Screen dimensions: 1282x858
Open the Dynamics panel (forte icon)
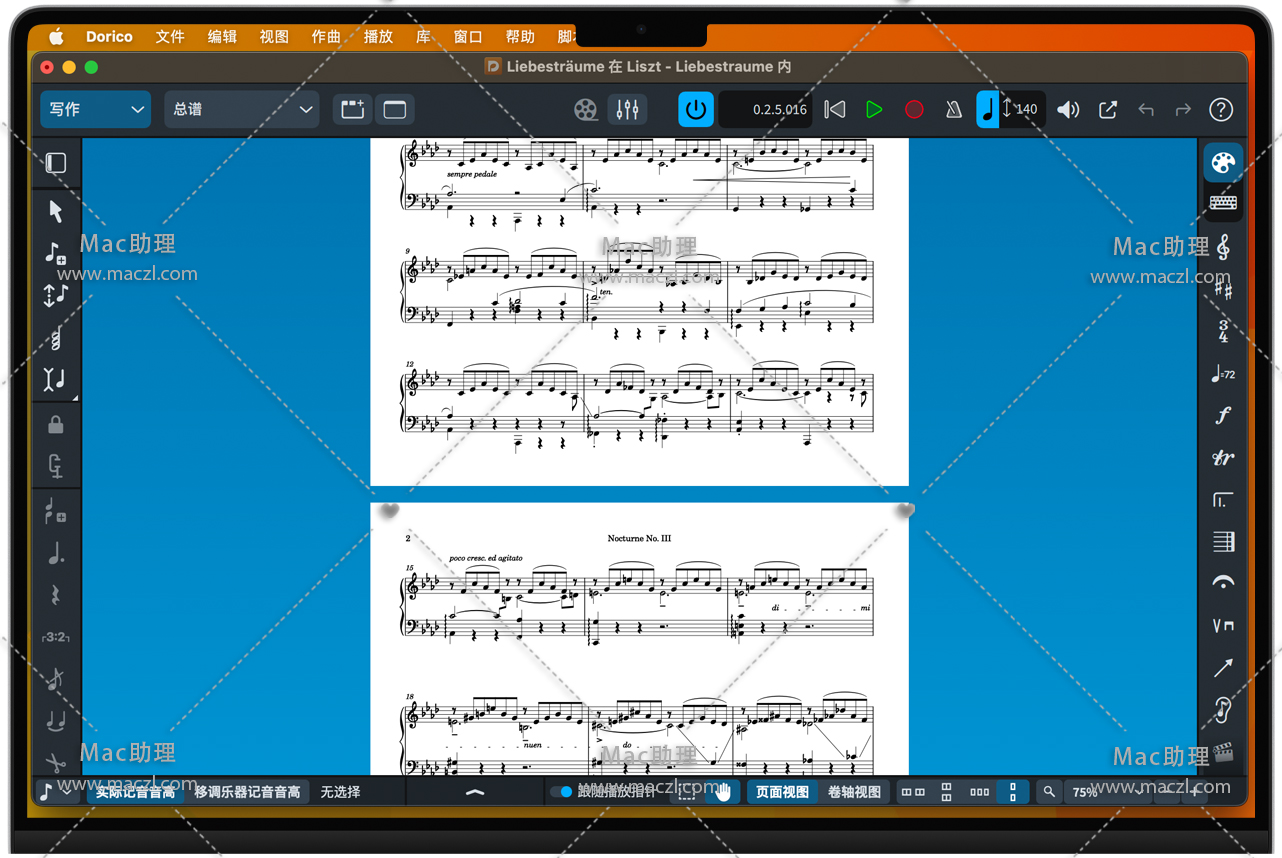pyautogui.click(x=1223, y=416)
